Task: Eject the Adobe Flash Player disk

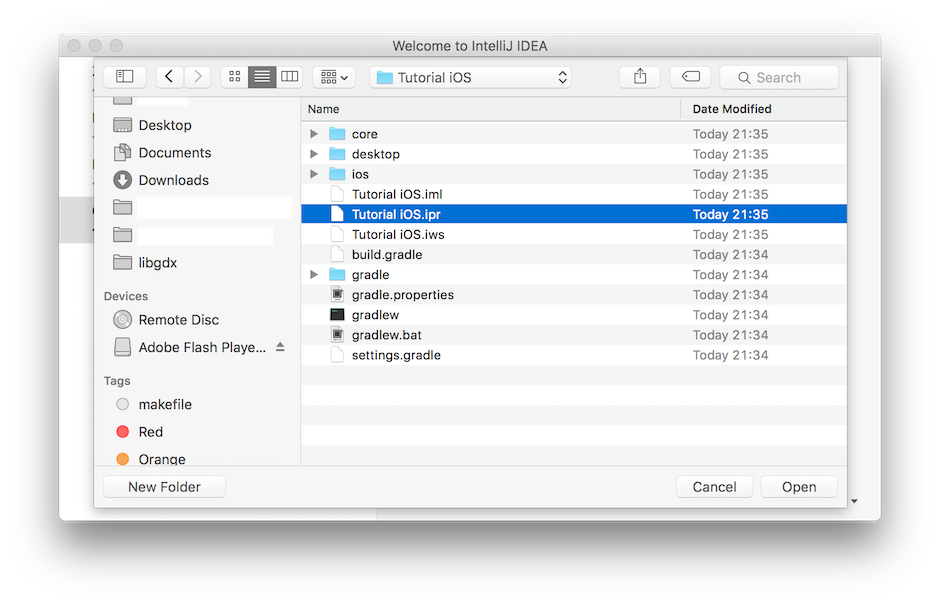Action: [x=280, y=347]
